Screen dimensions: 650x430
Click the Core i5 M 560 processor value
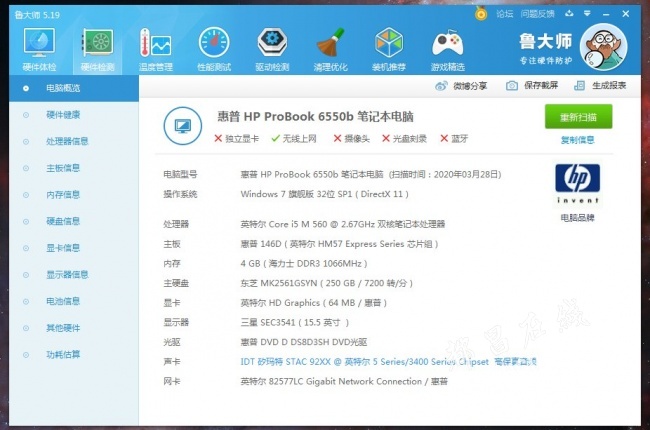342,224
